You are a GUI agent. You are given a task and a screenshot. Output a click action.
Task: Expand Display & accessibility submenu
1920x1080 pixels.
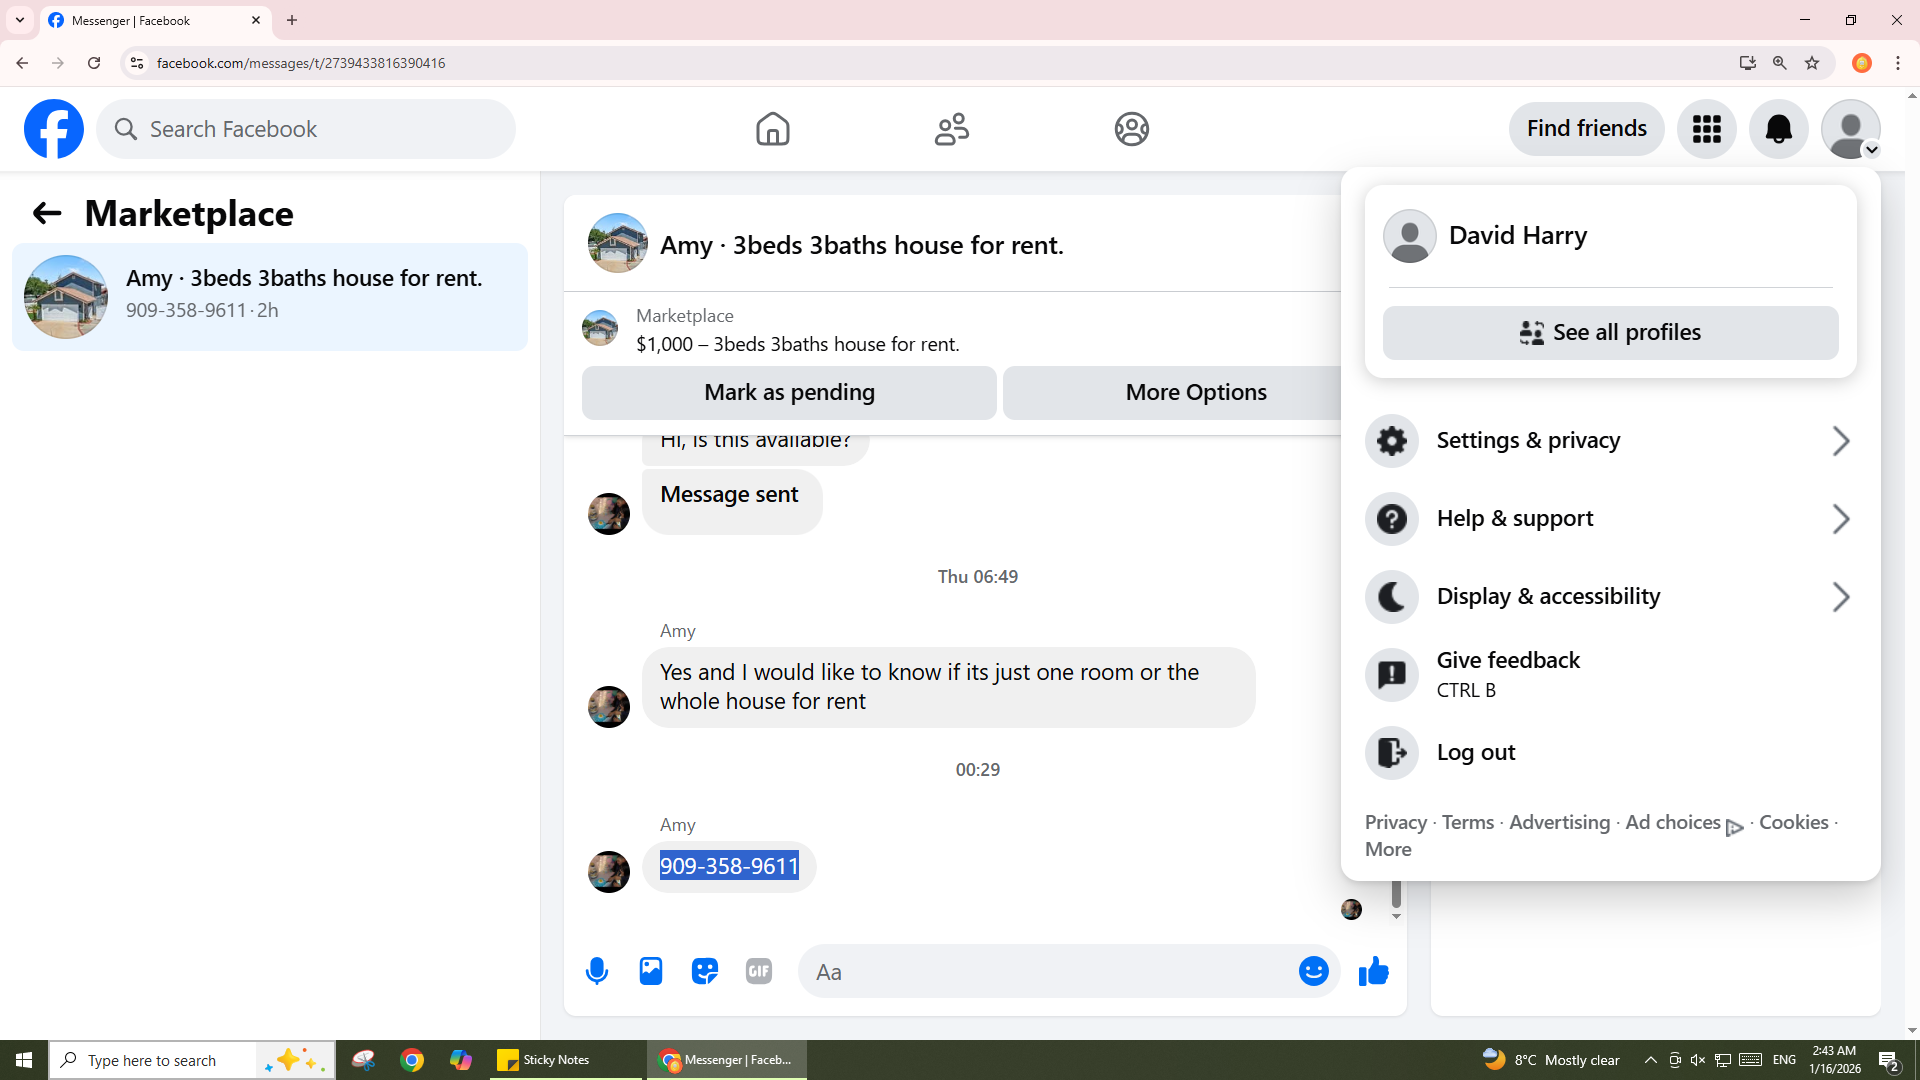[1610, 597]
